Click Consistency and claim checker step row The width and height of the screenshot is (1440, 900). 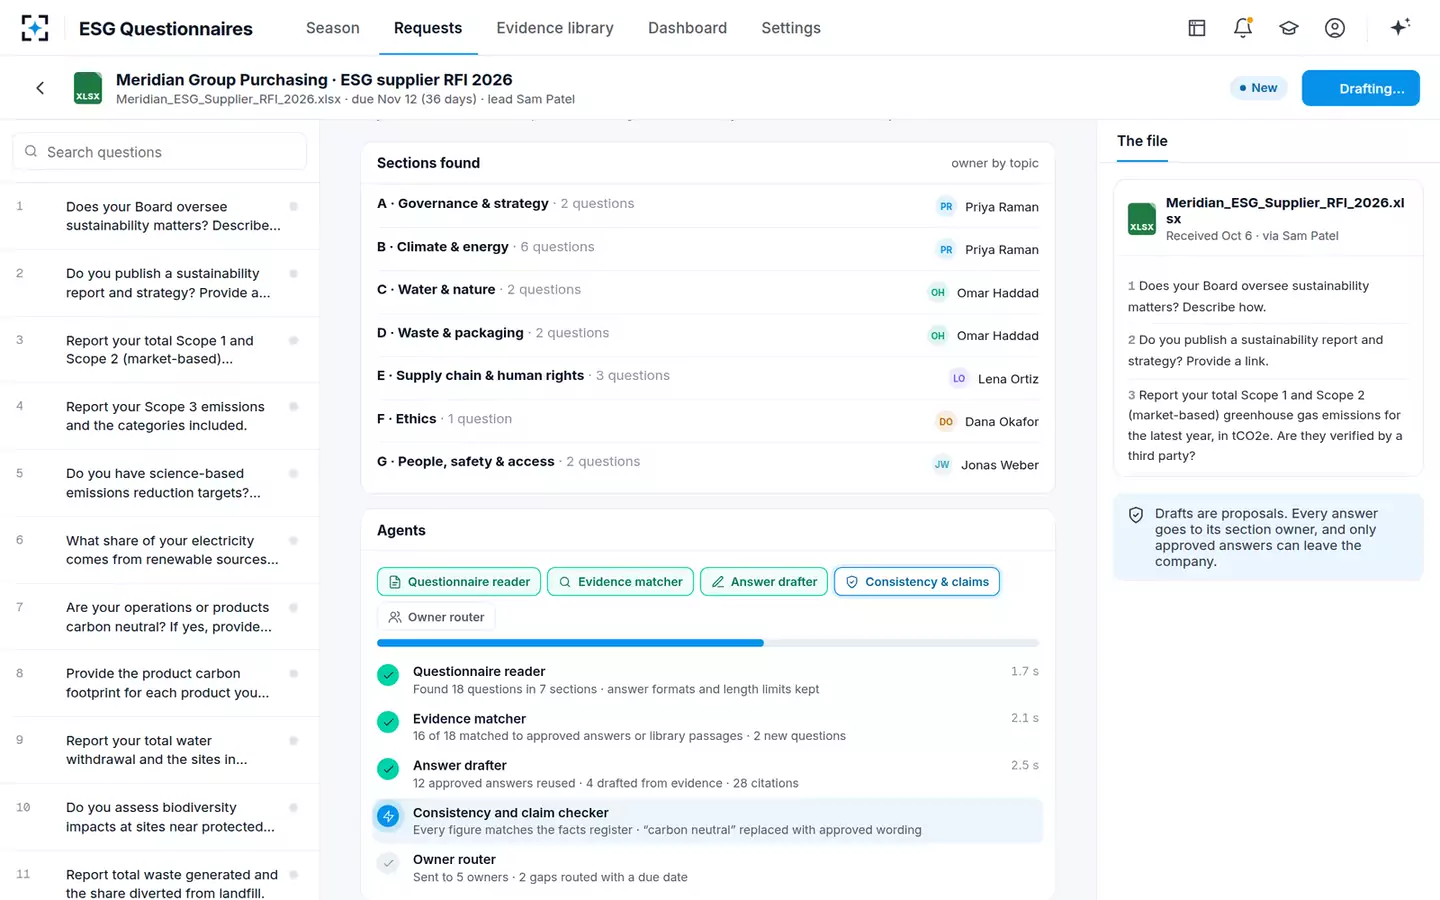708,821
